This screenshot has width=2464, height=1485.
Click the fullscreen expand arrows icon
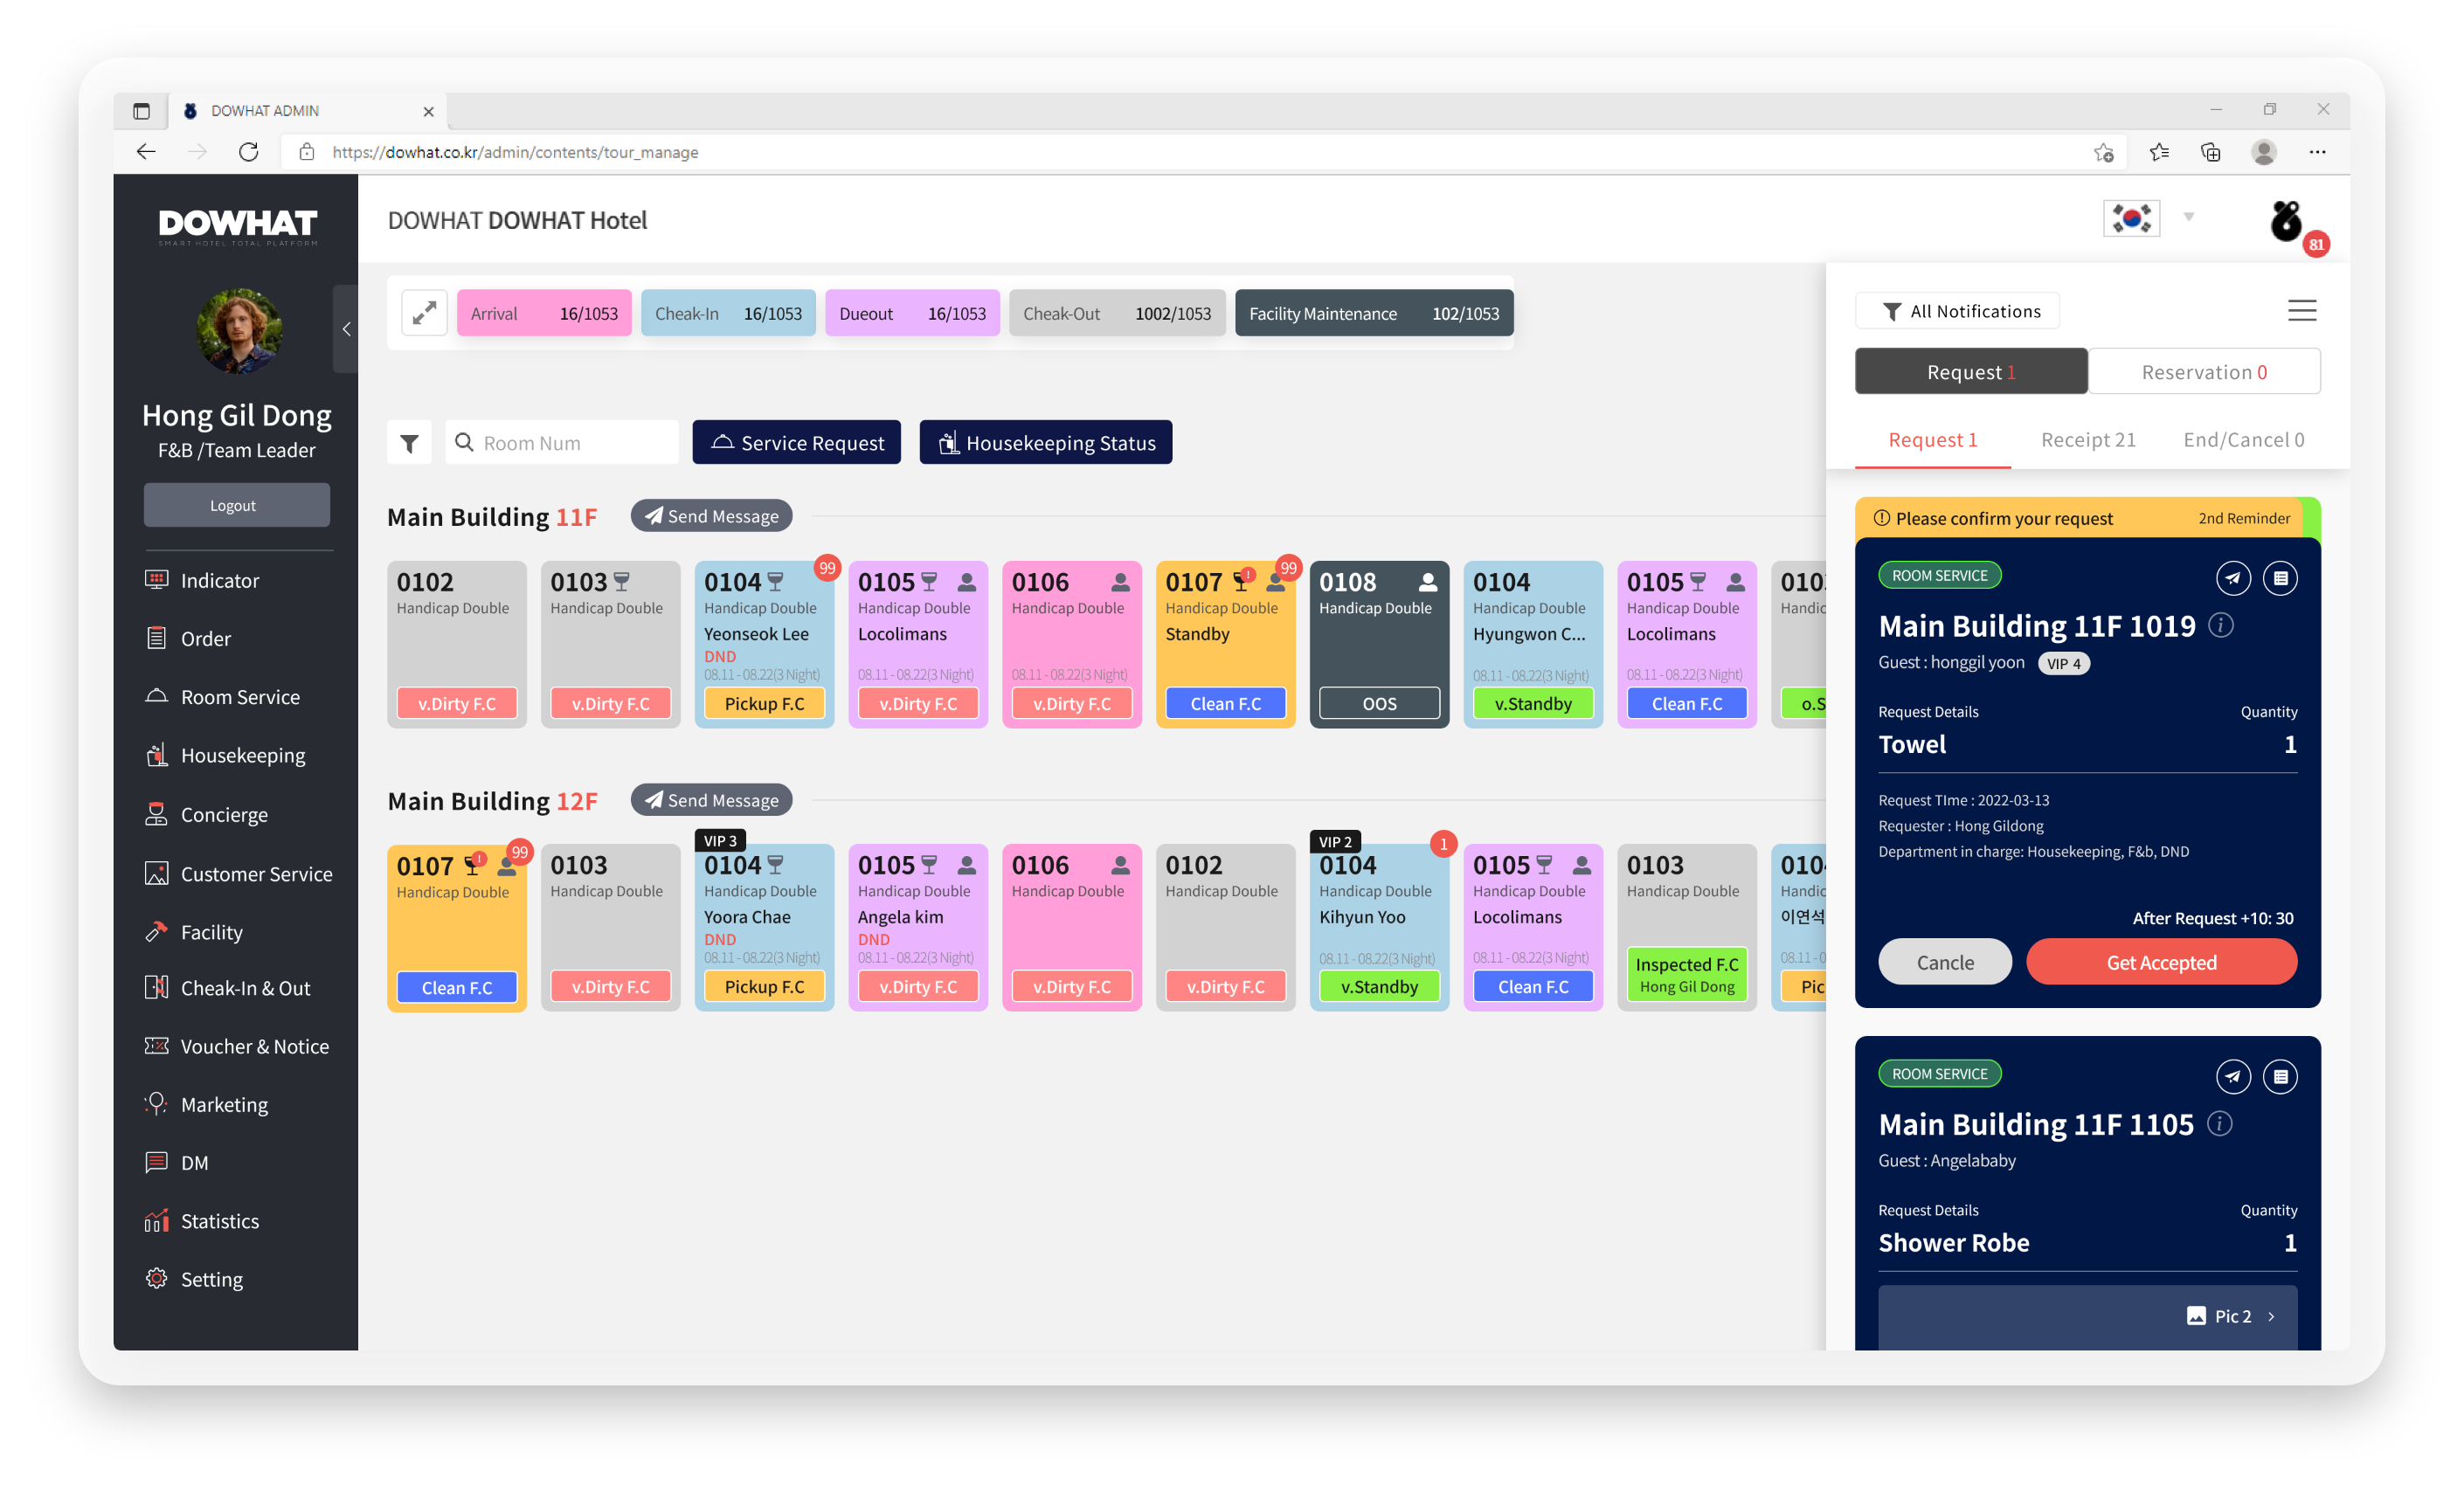(x=424, y=313)
